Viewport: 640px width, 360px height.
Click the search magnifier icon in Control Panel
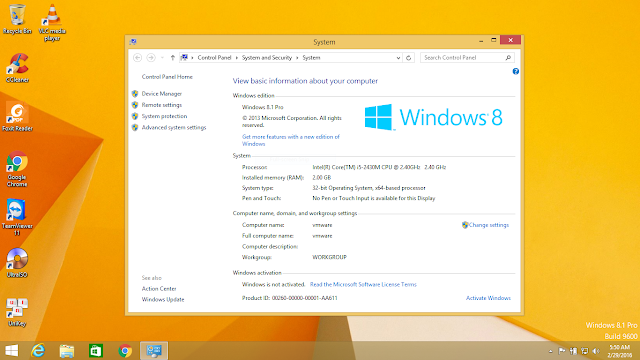click(x=508, y=58)
